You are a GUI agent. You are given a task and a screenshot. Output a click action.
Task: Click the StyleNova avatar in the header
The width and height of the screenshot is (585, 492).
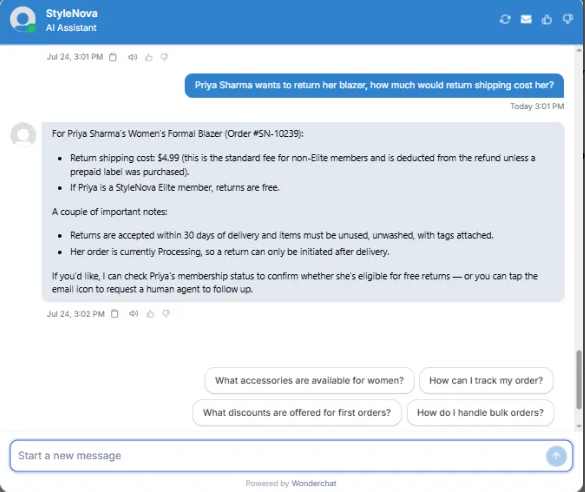tap(23, 19)
